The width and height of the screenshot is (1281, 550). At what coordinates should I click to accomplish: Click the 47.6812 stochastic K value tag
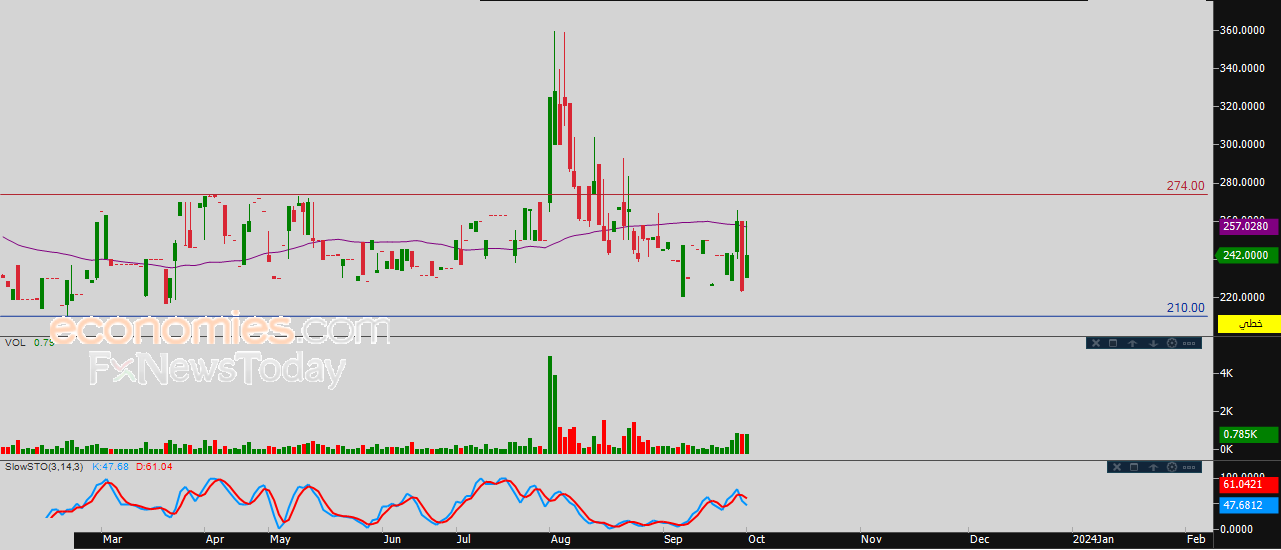[1249, 505]
